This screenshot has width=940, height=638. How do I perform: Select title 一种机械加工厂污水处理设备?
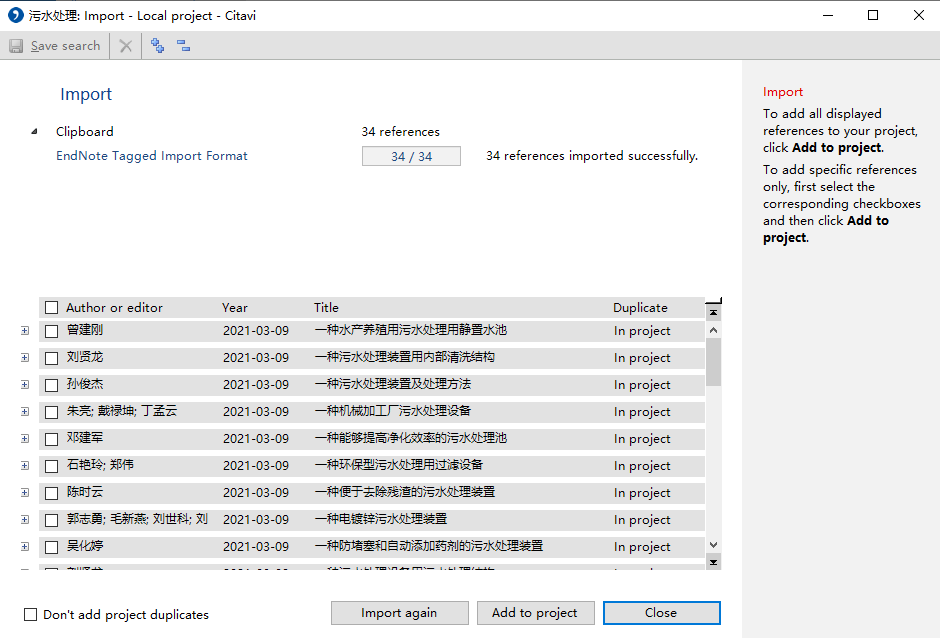(393, 411)
